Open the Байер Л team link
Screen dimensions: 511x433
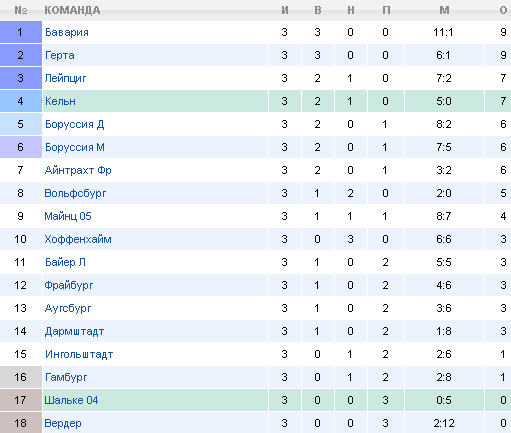click(x=65, y=262)
